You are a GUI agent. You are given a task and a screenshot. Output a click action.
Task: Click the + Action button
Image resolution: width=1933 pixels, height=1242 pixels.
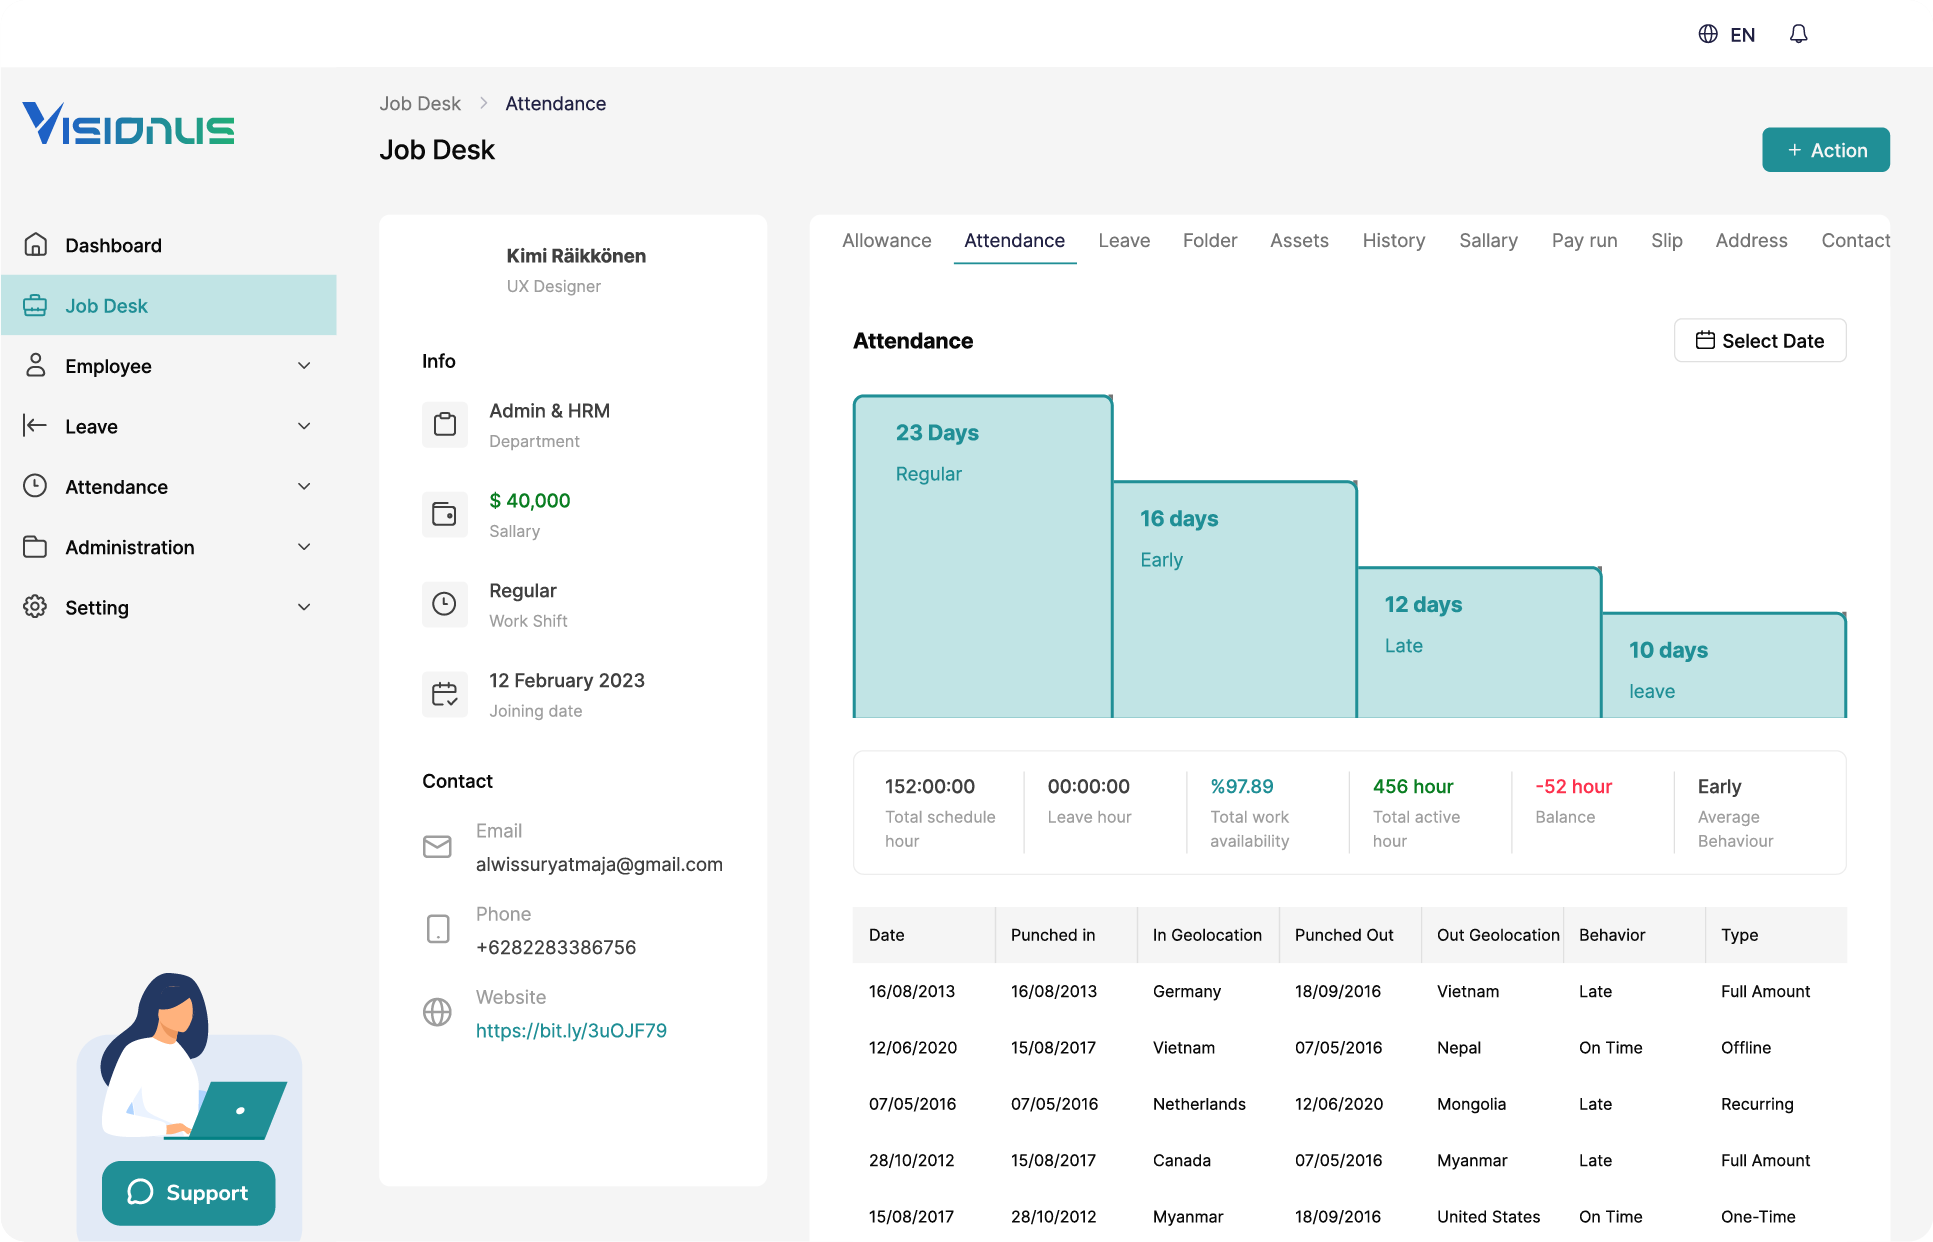tap(1825, 149)
